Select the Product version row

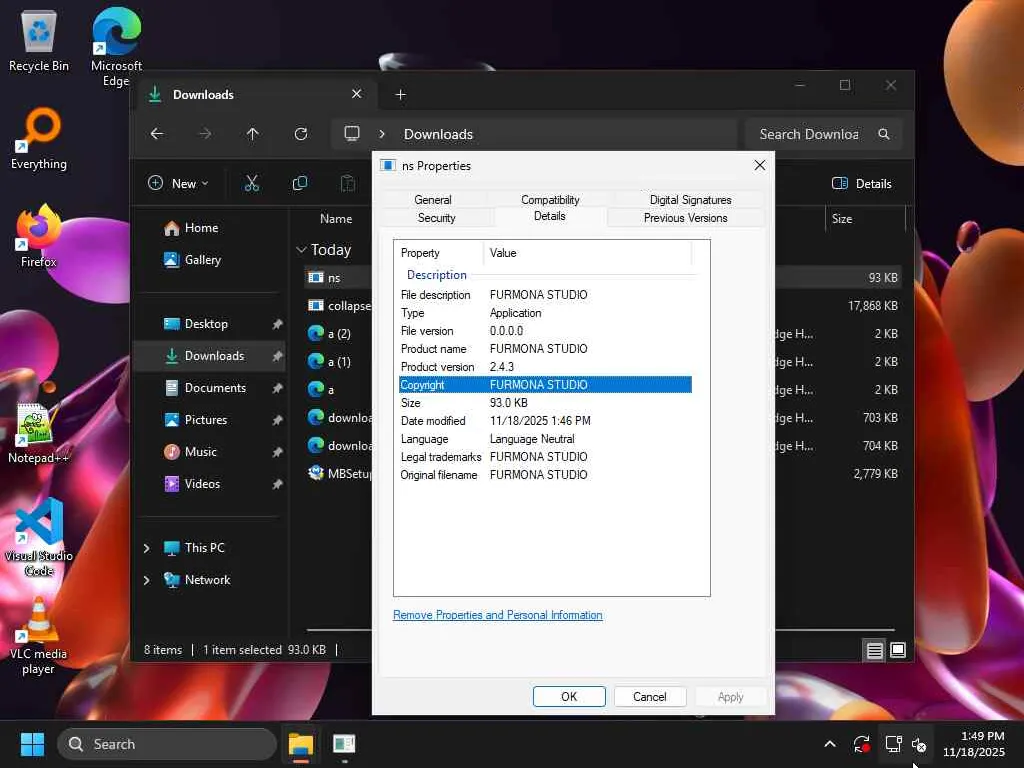click(x=545, y=367)
